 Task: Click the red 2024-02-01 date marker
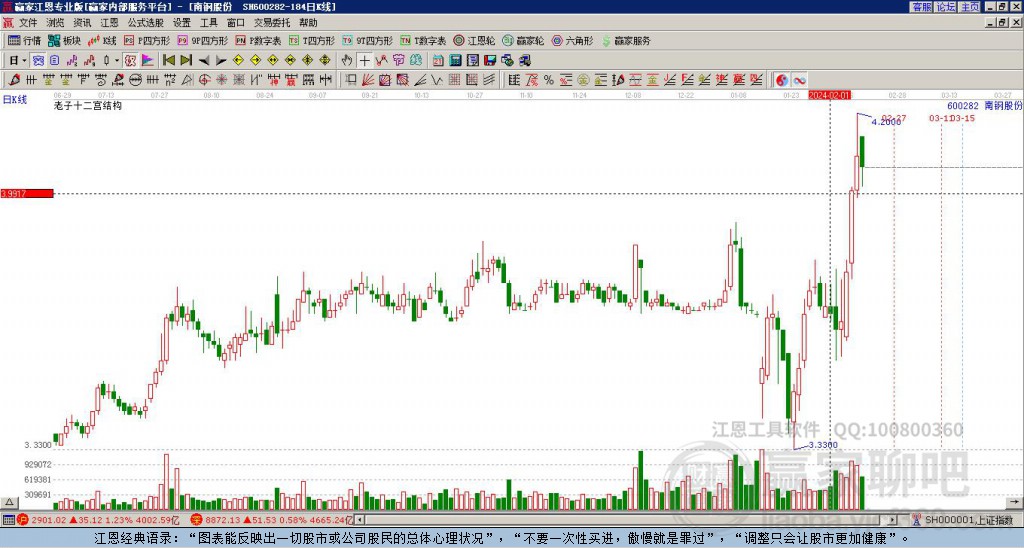(x=829, y=95)
